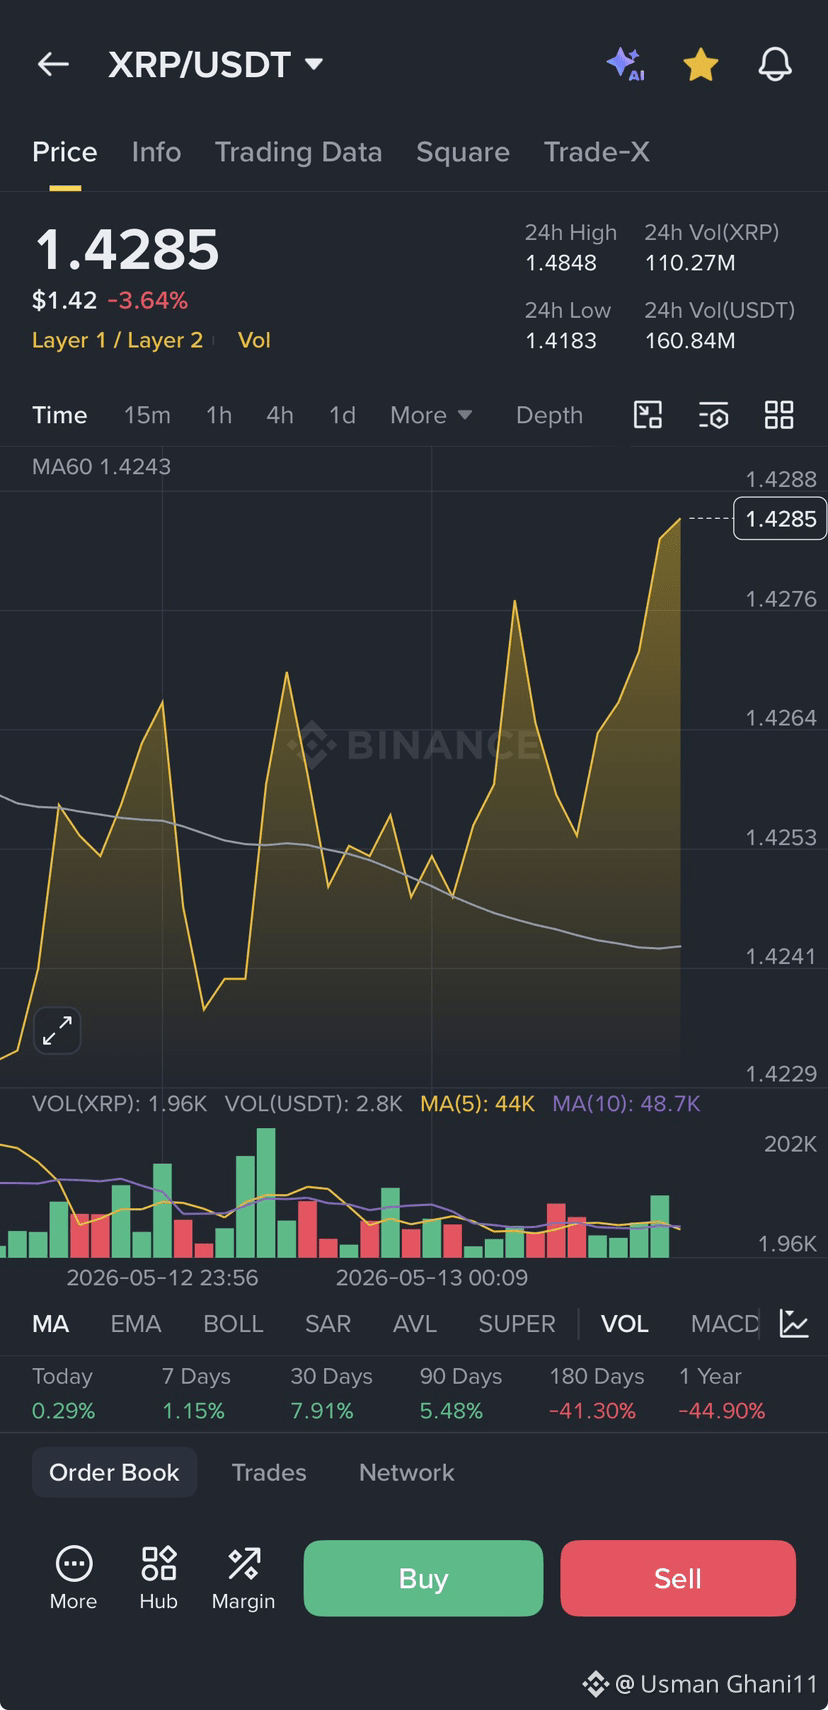Expand the More intervals dropdown
Screen dimensions: 828x1710
click(x=431, y=415)
